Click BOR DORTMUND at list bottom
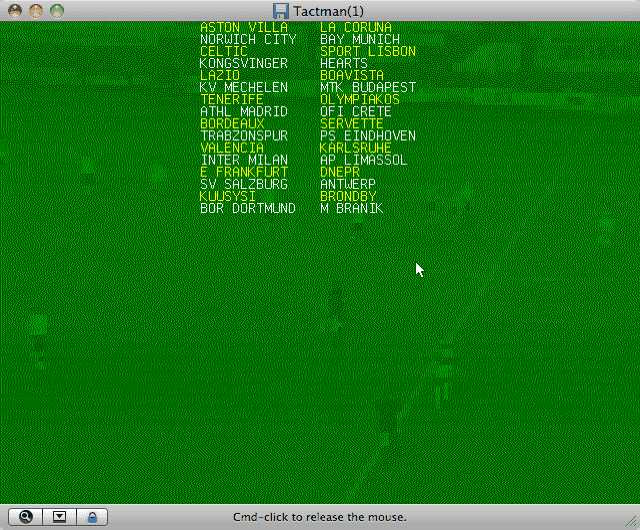 (248, 208)
